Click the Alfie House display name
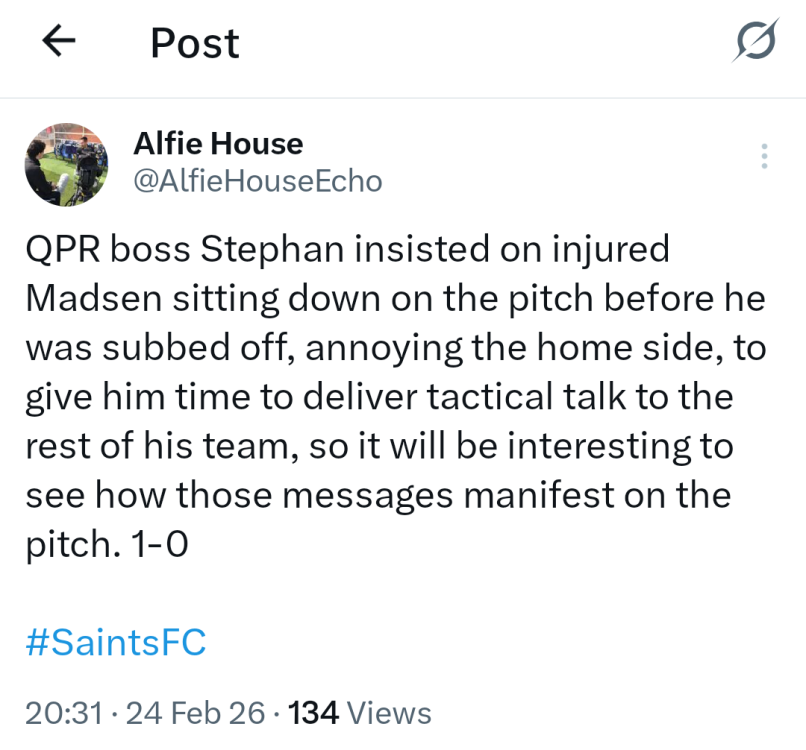This screenshot has width=806, height=750. point(218,144)
